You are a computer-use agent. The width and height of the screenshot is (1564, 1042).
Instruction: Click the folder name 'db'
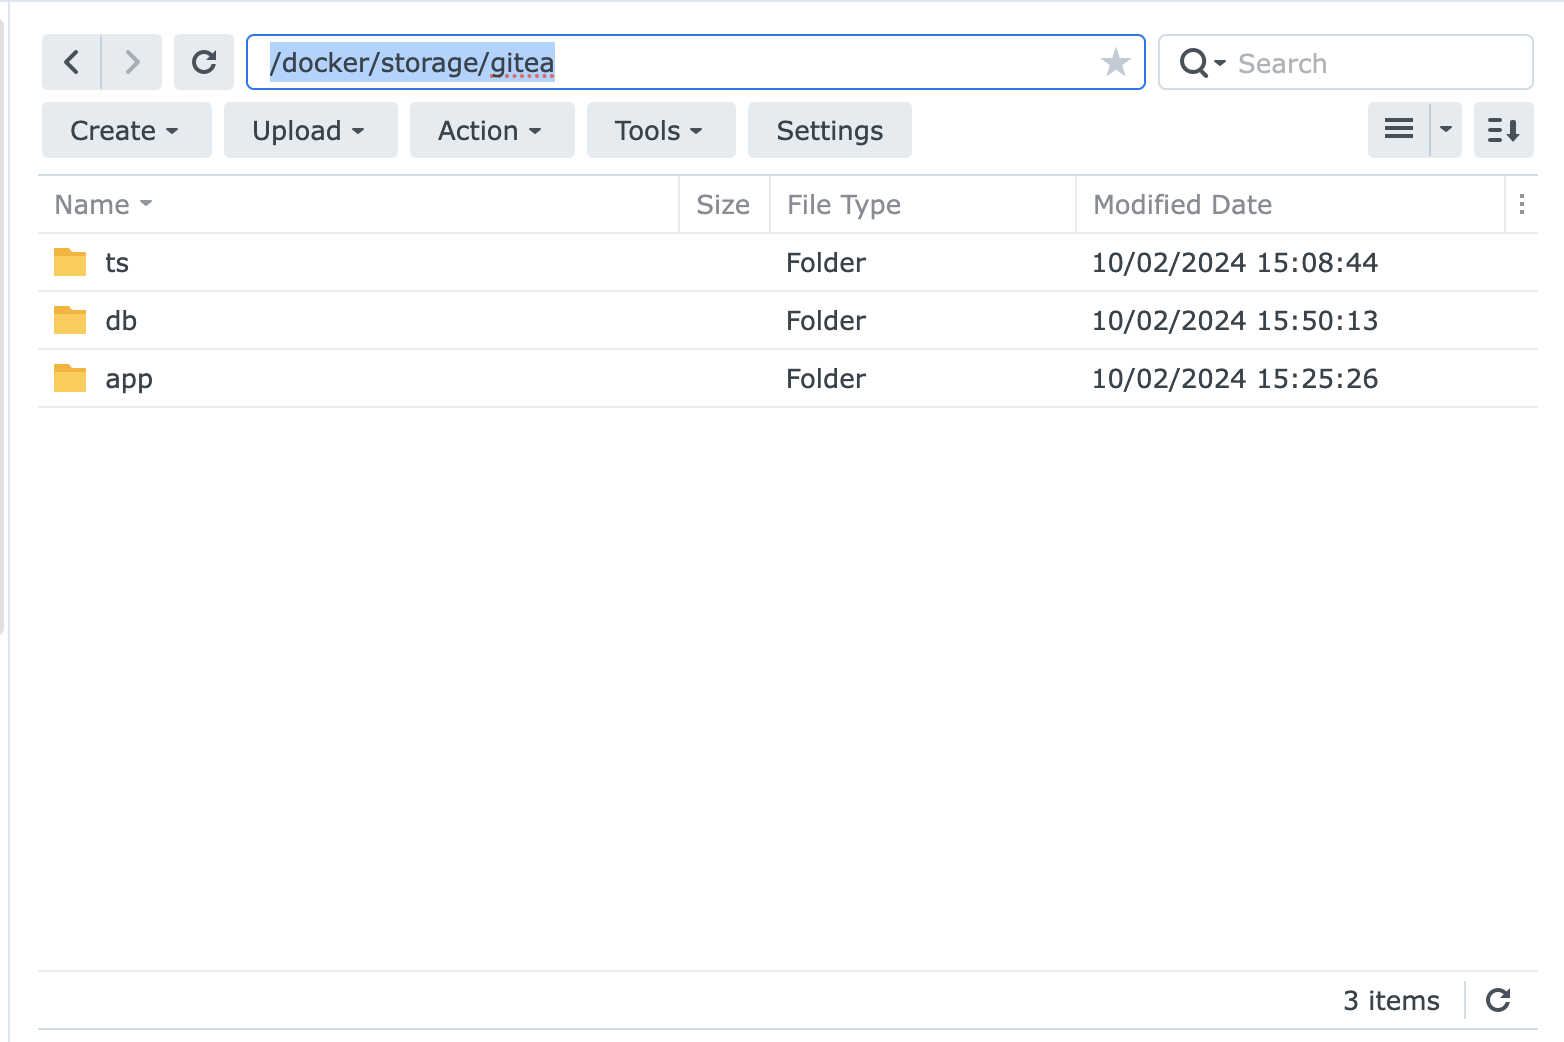coord(121,320)
